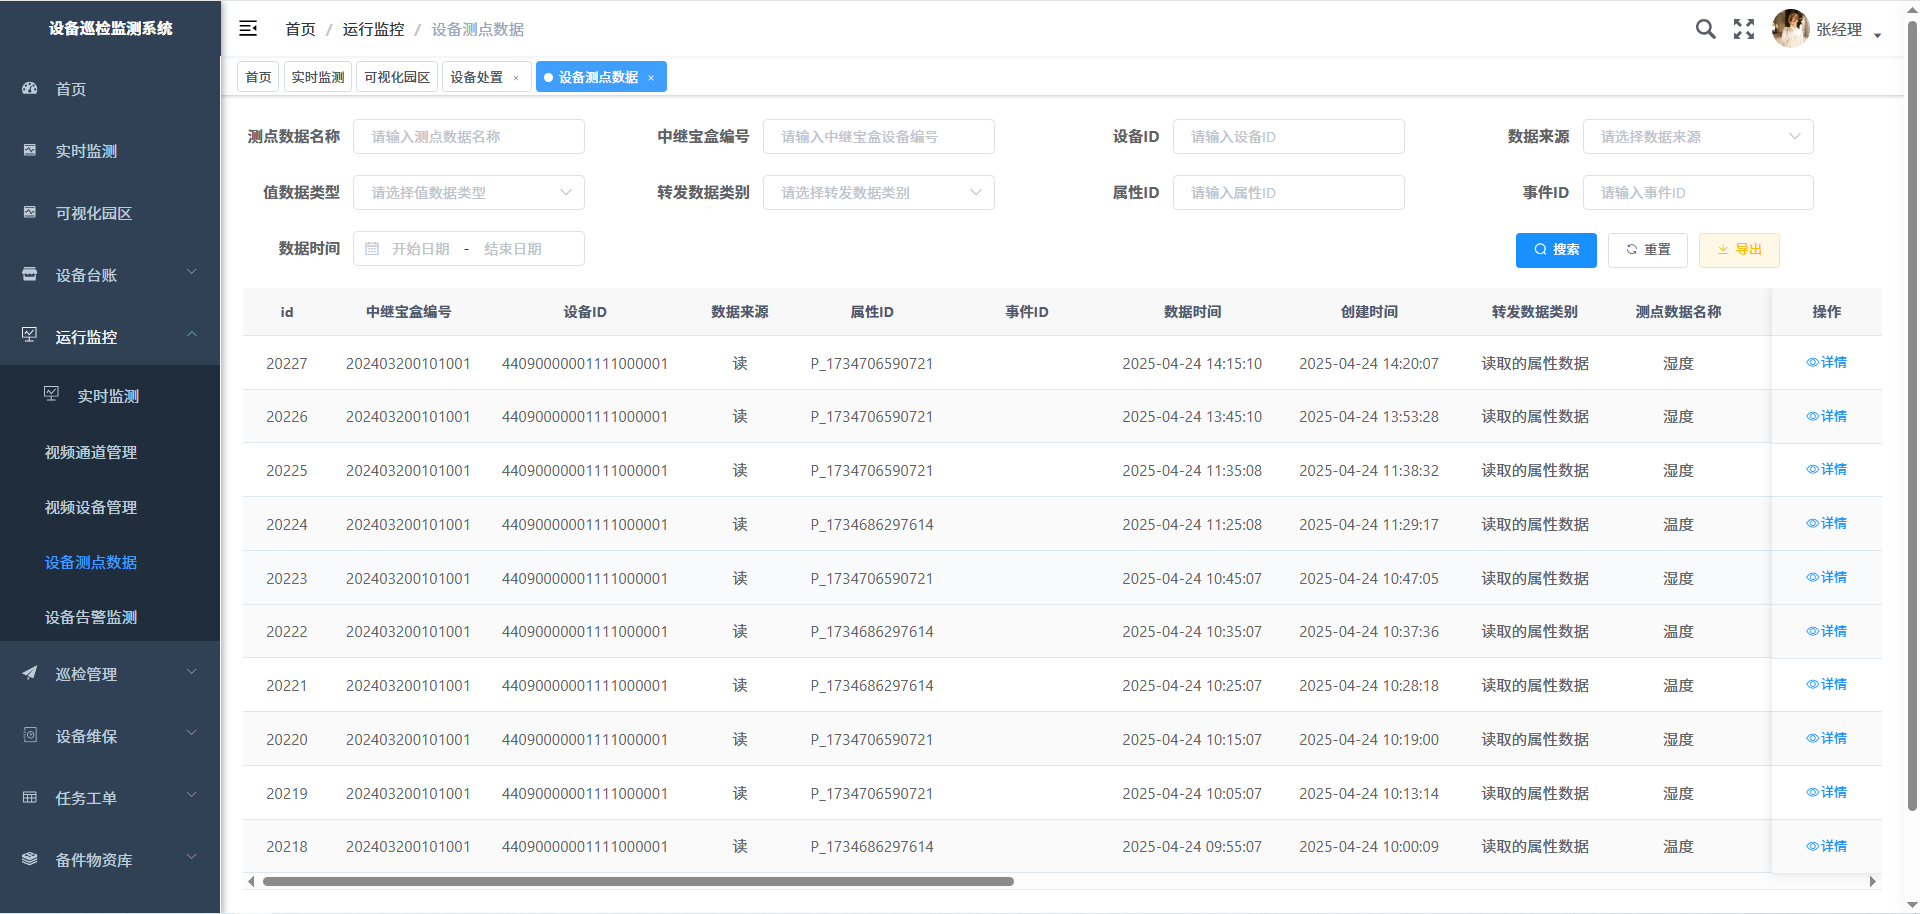Click the 巡检管理 paper plane icon
The image size is (1920, 914).
coord(30,673)
